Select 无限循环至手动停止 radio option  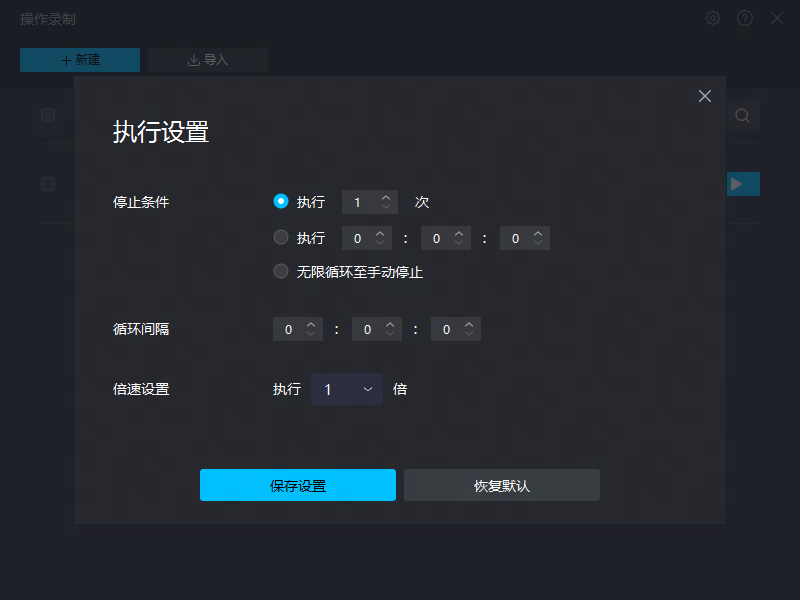(x=281, y=271)
